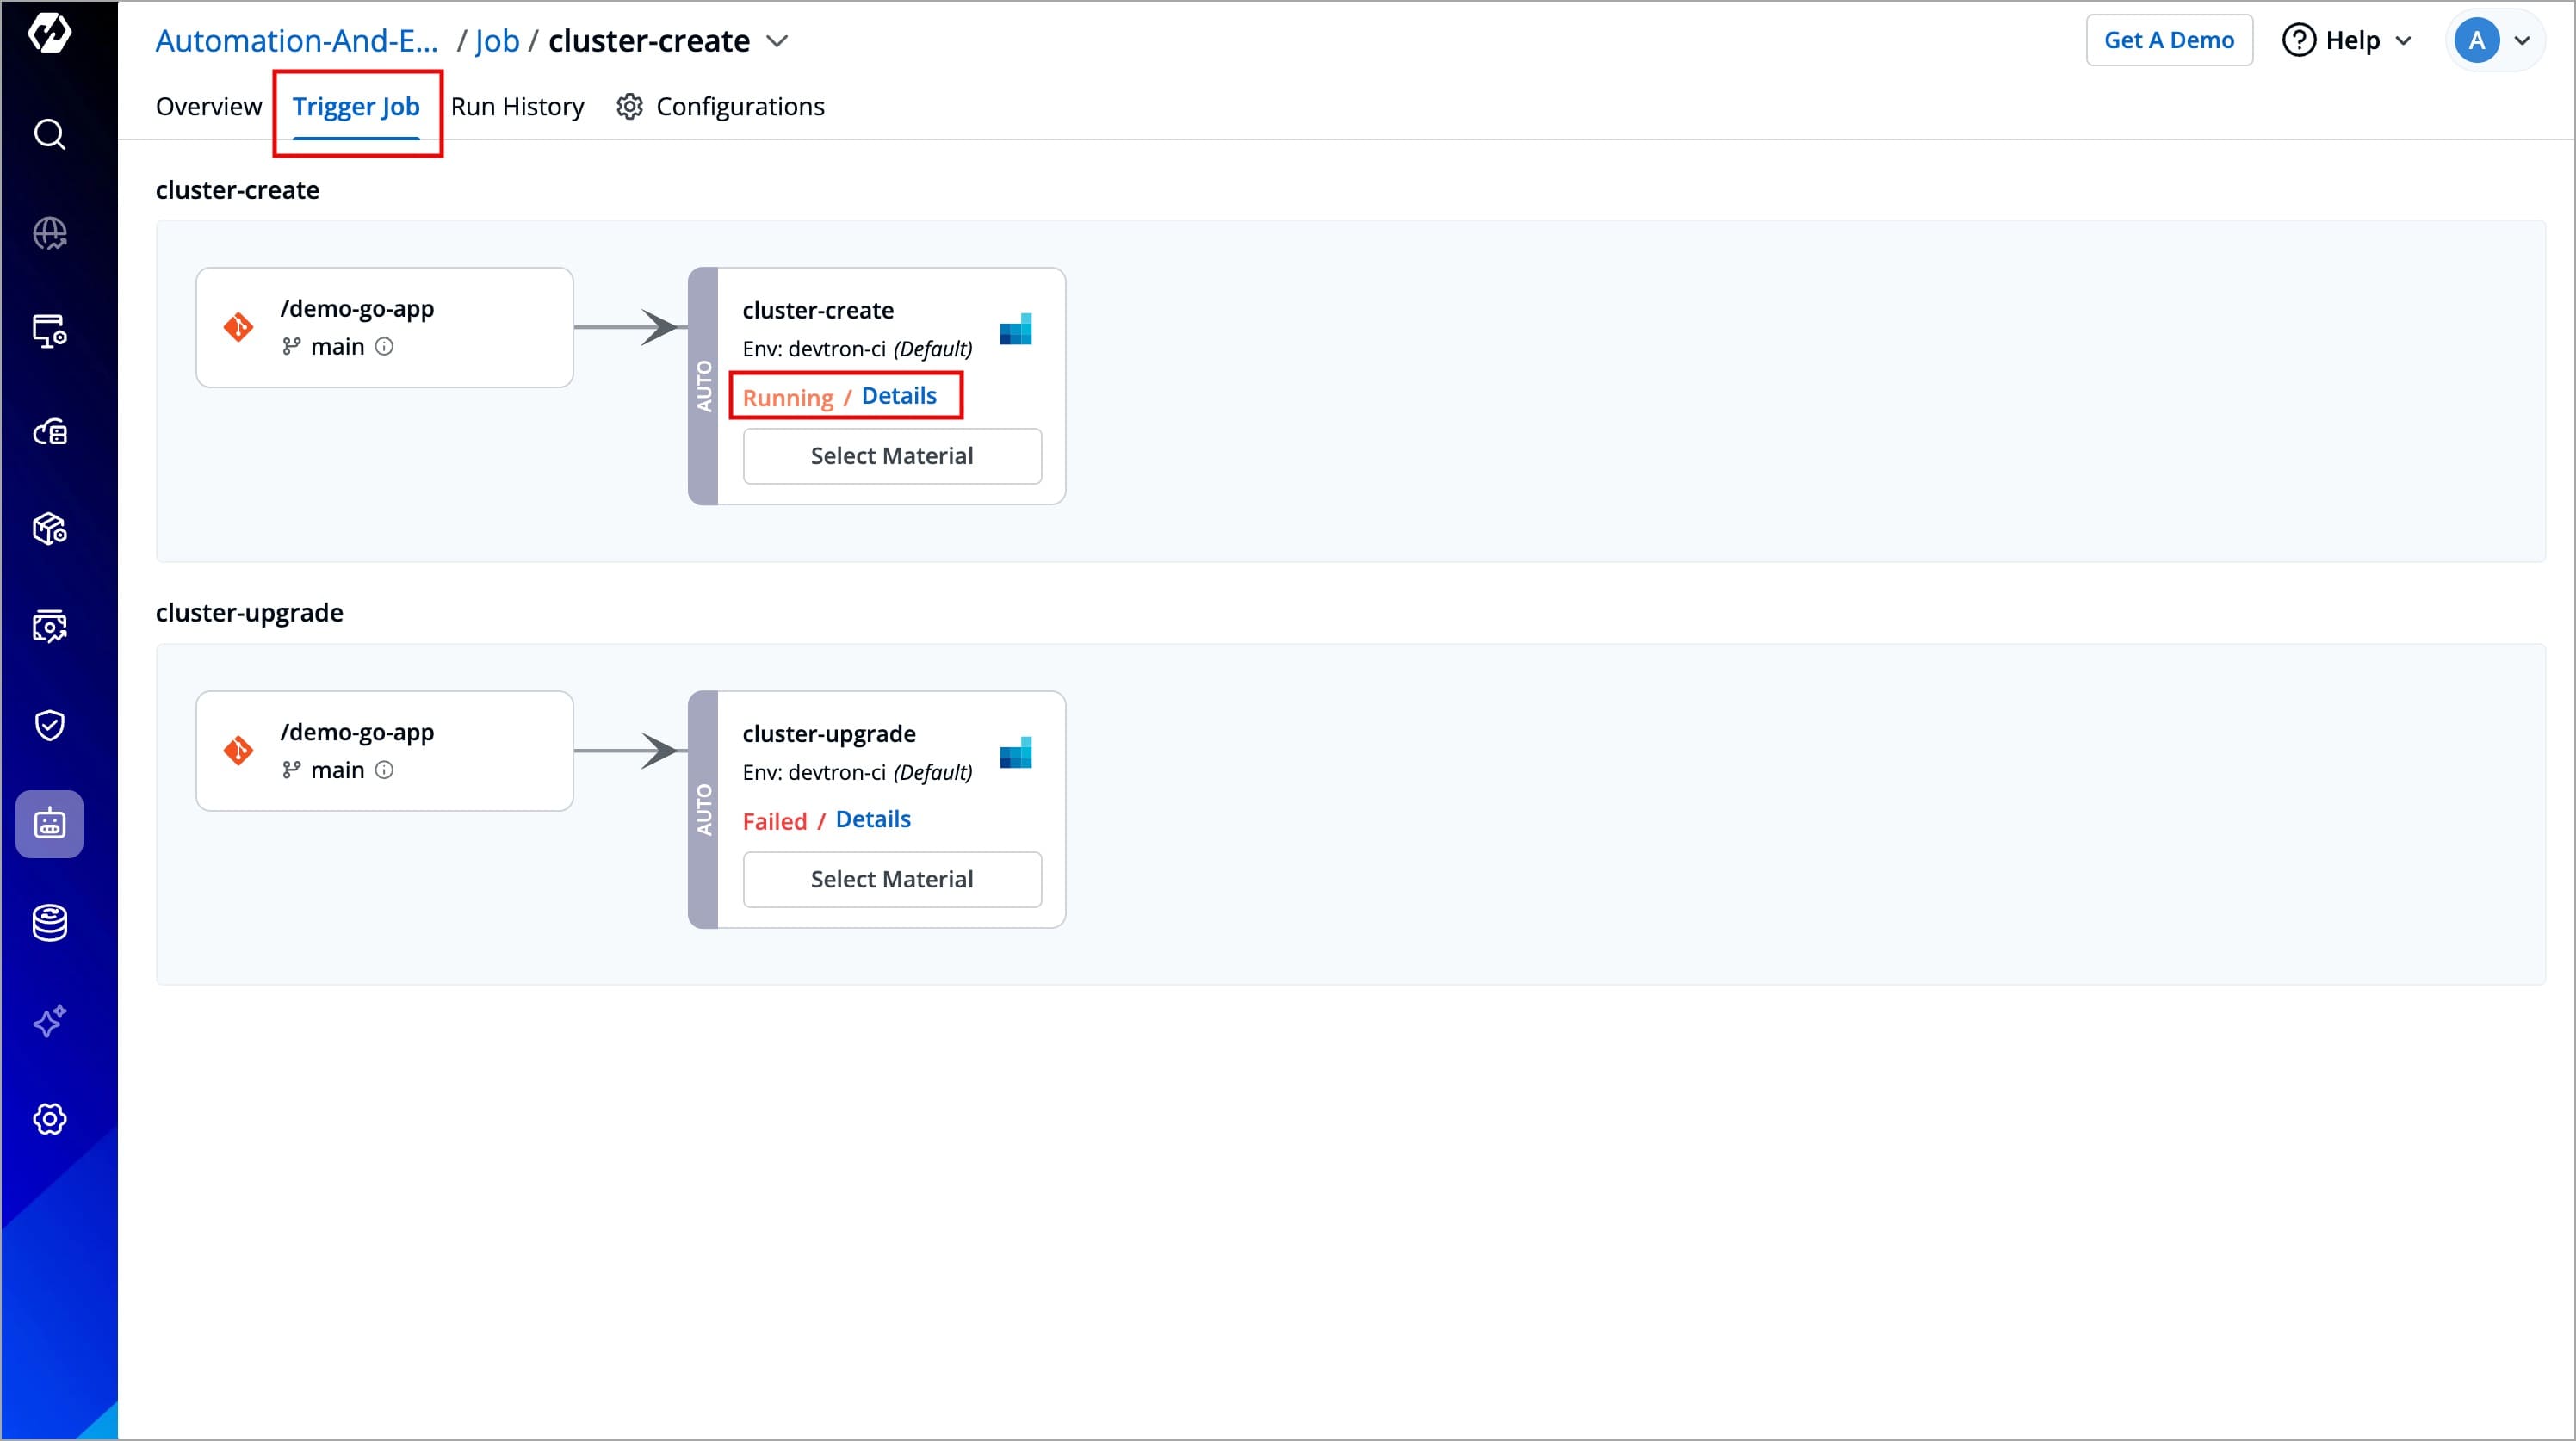Click info icon next to cluster-create main branch

(x=384, y=347)
